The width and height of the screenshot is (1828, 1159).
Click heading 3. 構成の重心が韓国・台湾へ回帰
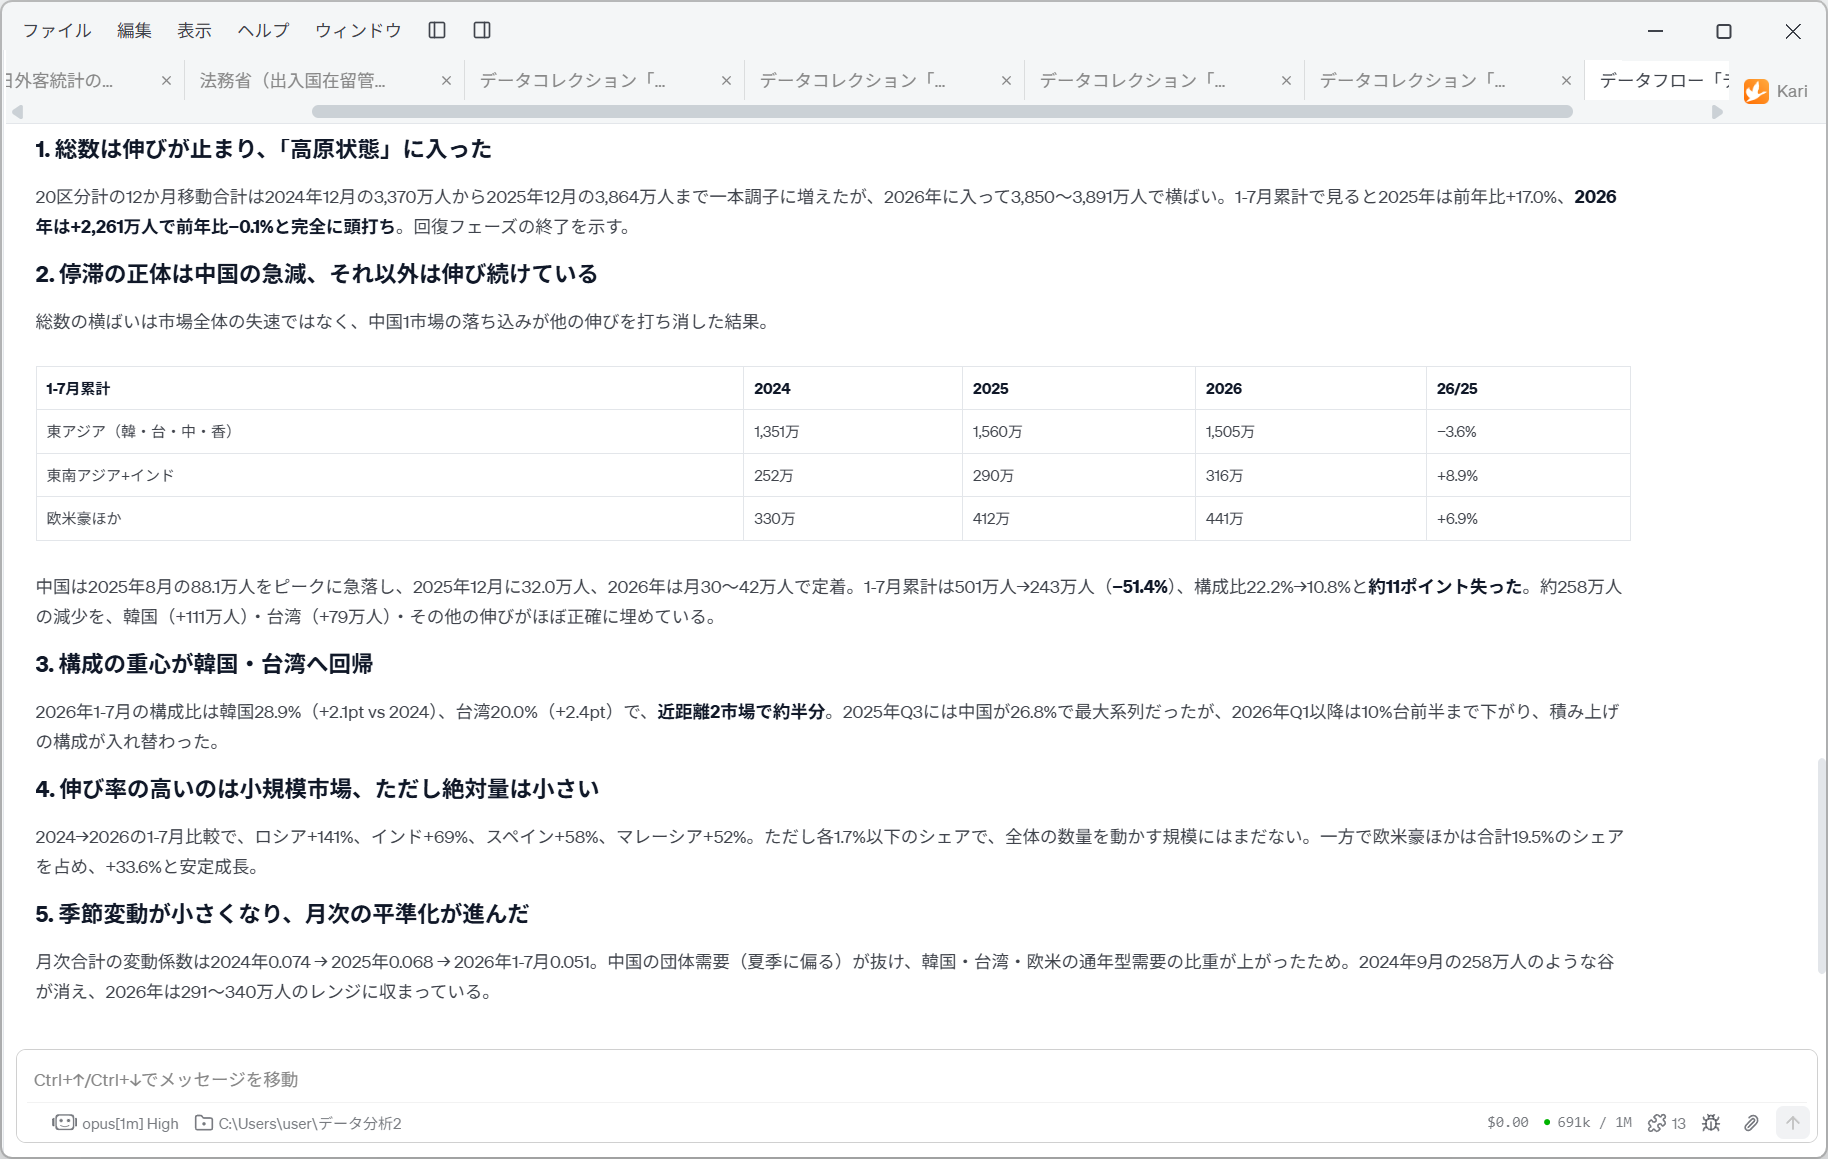204,664
